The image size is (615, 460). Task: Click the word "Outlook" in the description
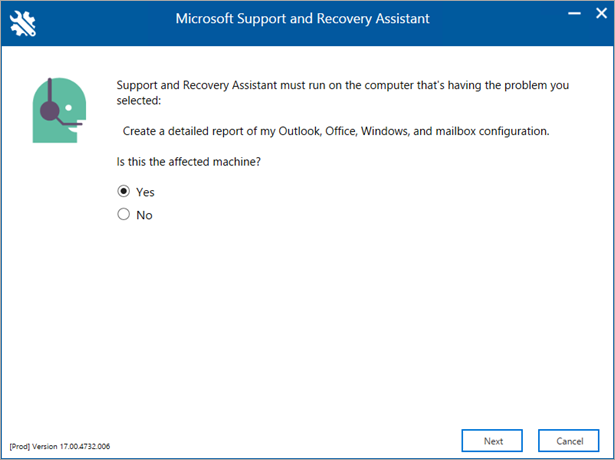(x=297, y=131)
